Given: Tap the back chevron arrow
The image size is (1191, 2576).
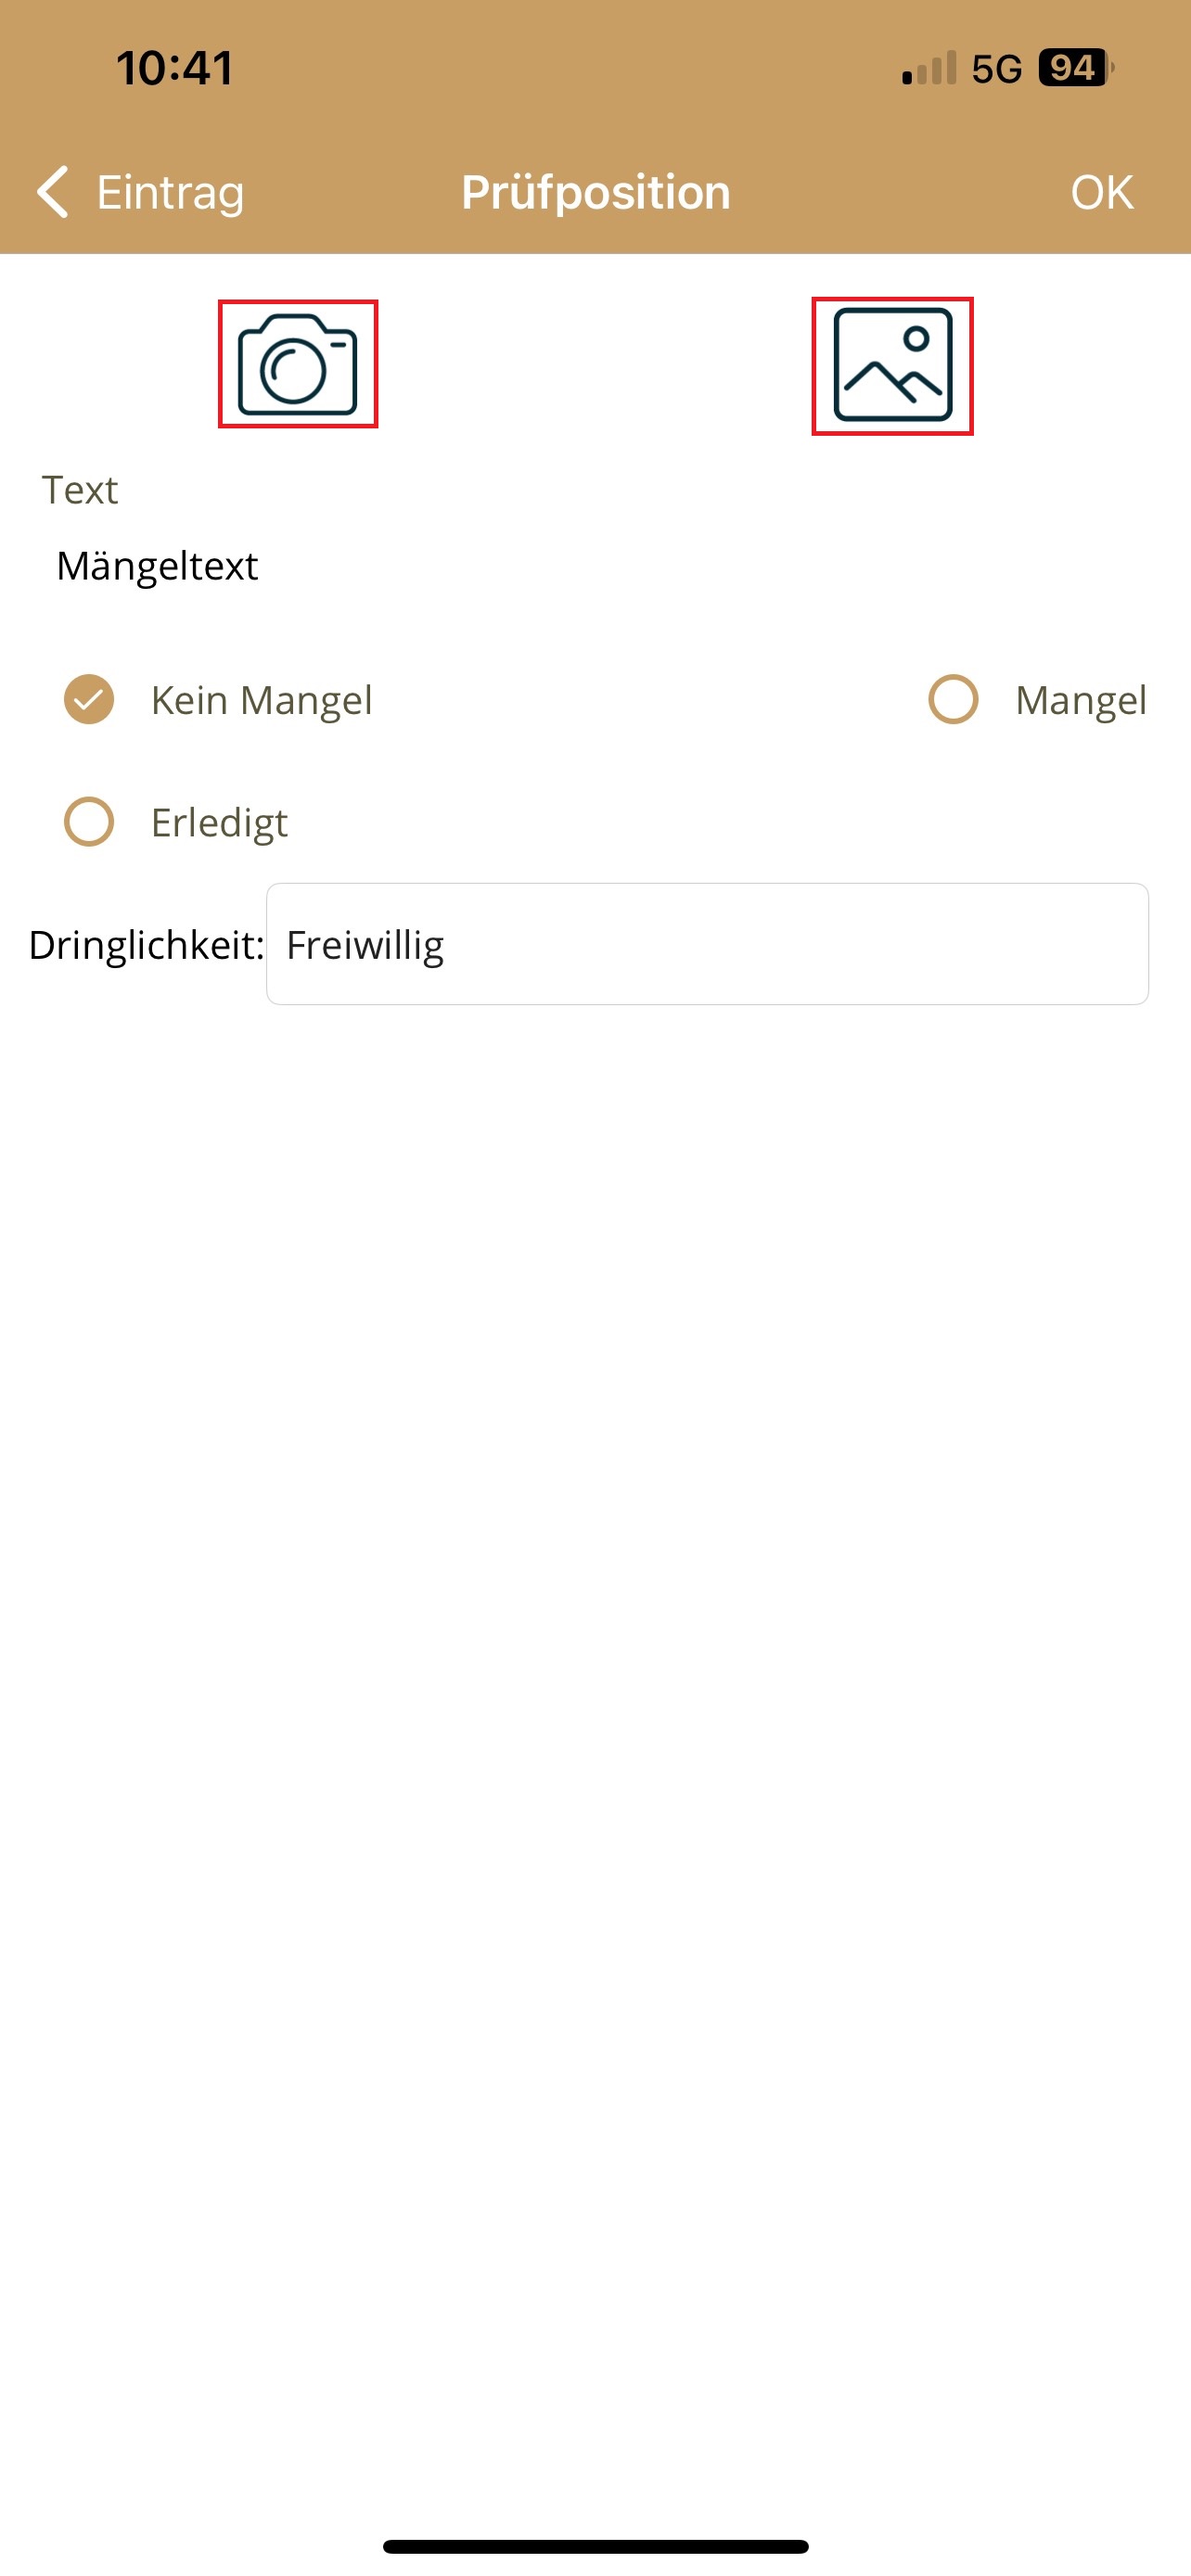Looking at the screenshot, I should (53, 192).
